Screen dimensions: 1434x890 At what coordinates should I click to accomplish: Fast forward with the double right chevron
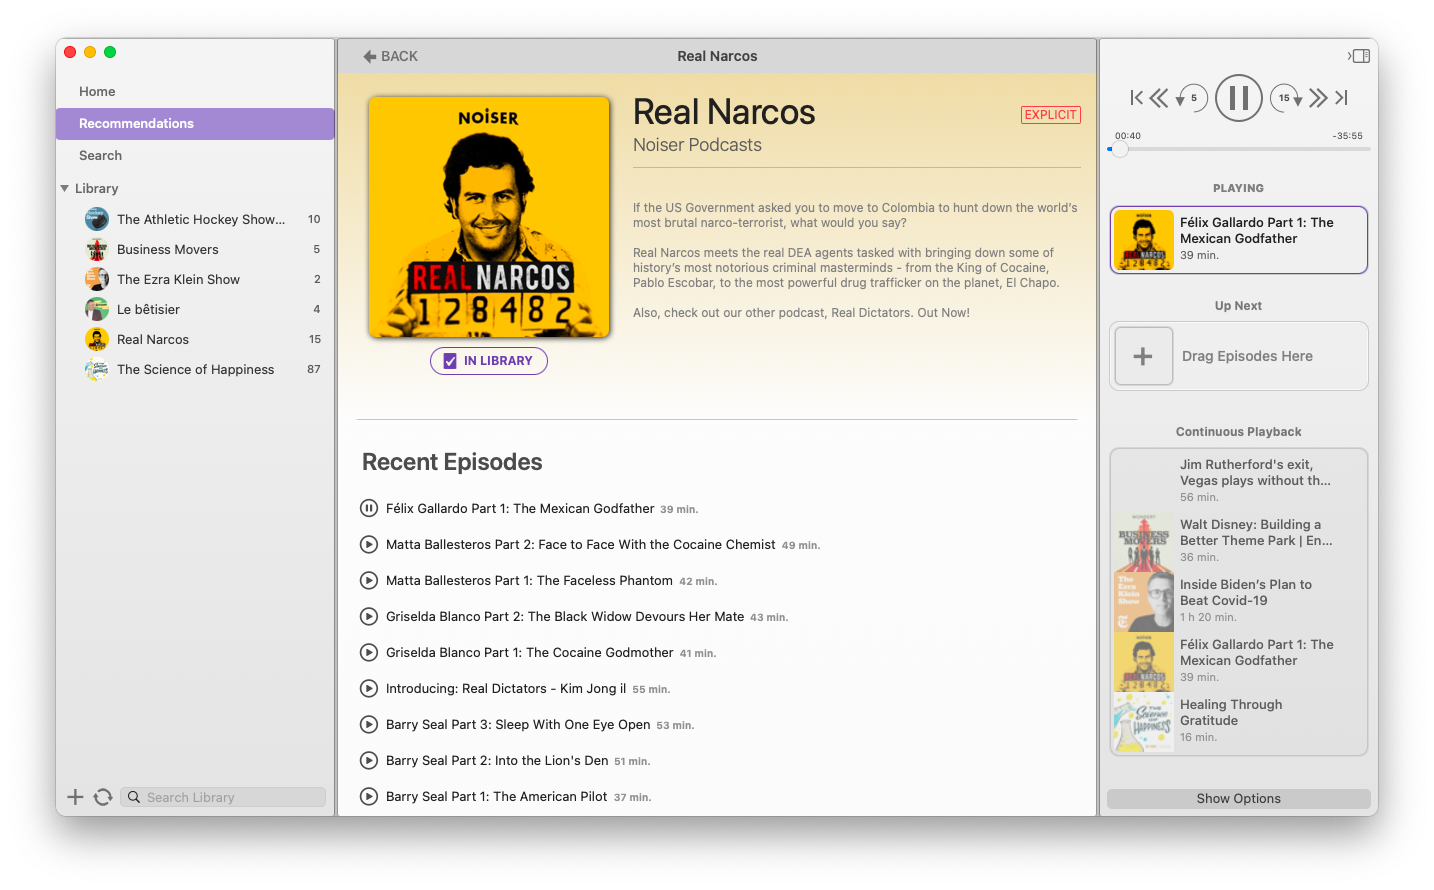[x=1318, y=98]
